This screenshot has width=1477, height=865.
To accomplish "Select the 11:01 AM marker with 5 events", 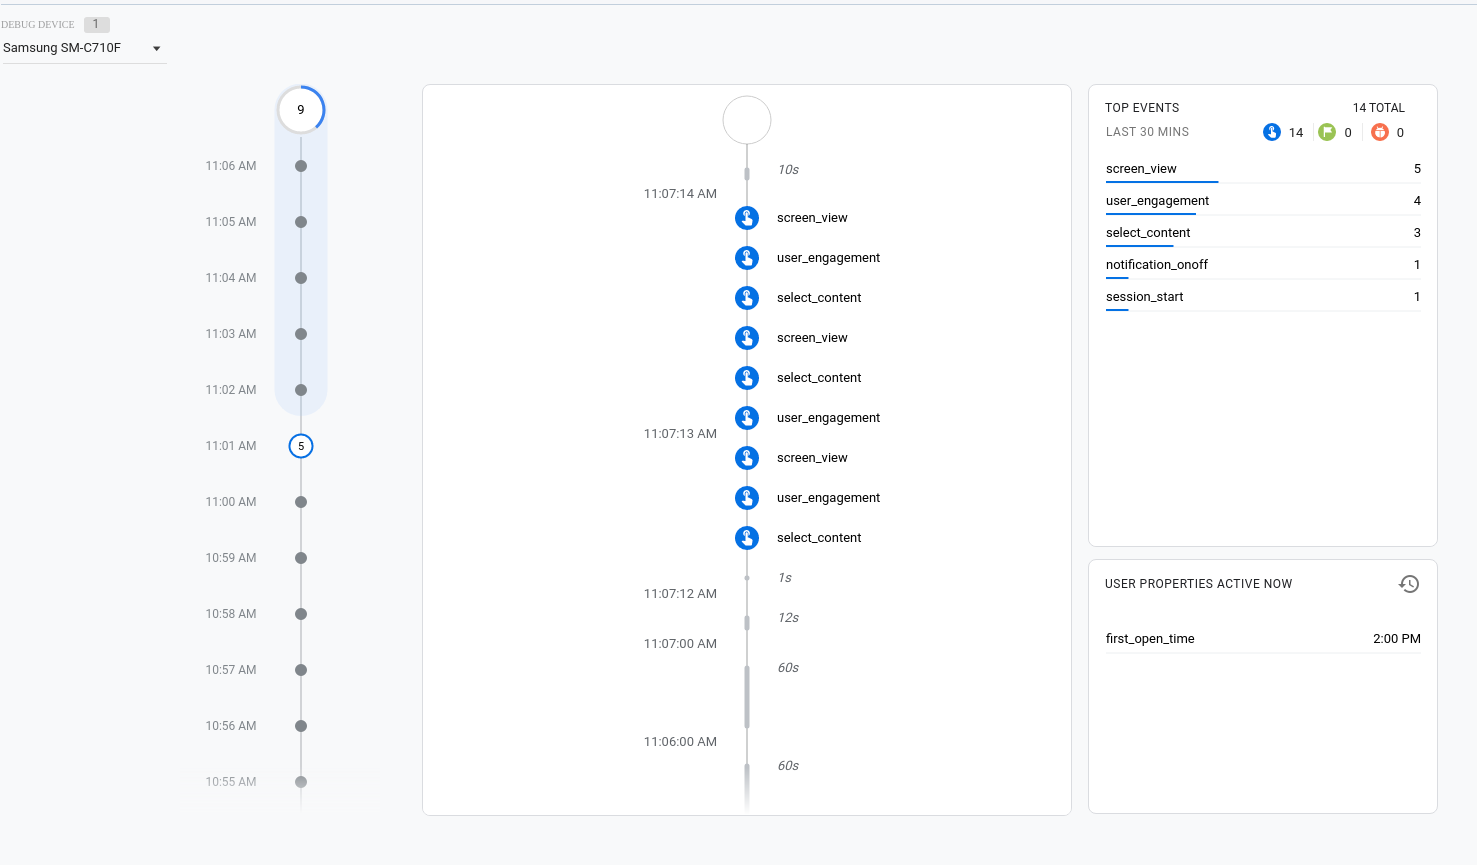I will [301, 446].
